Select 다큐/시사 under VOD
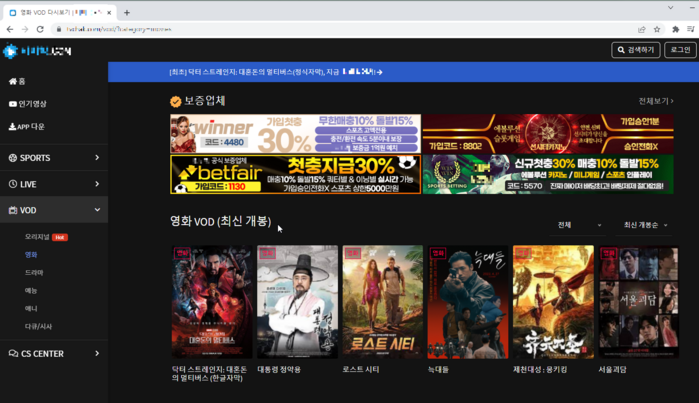Viewport: 699px width, 403px height. 38,326
